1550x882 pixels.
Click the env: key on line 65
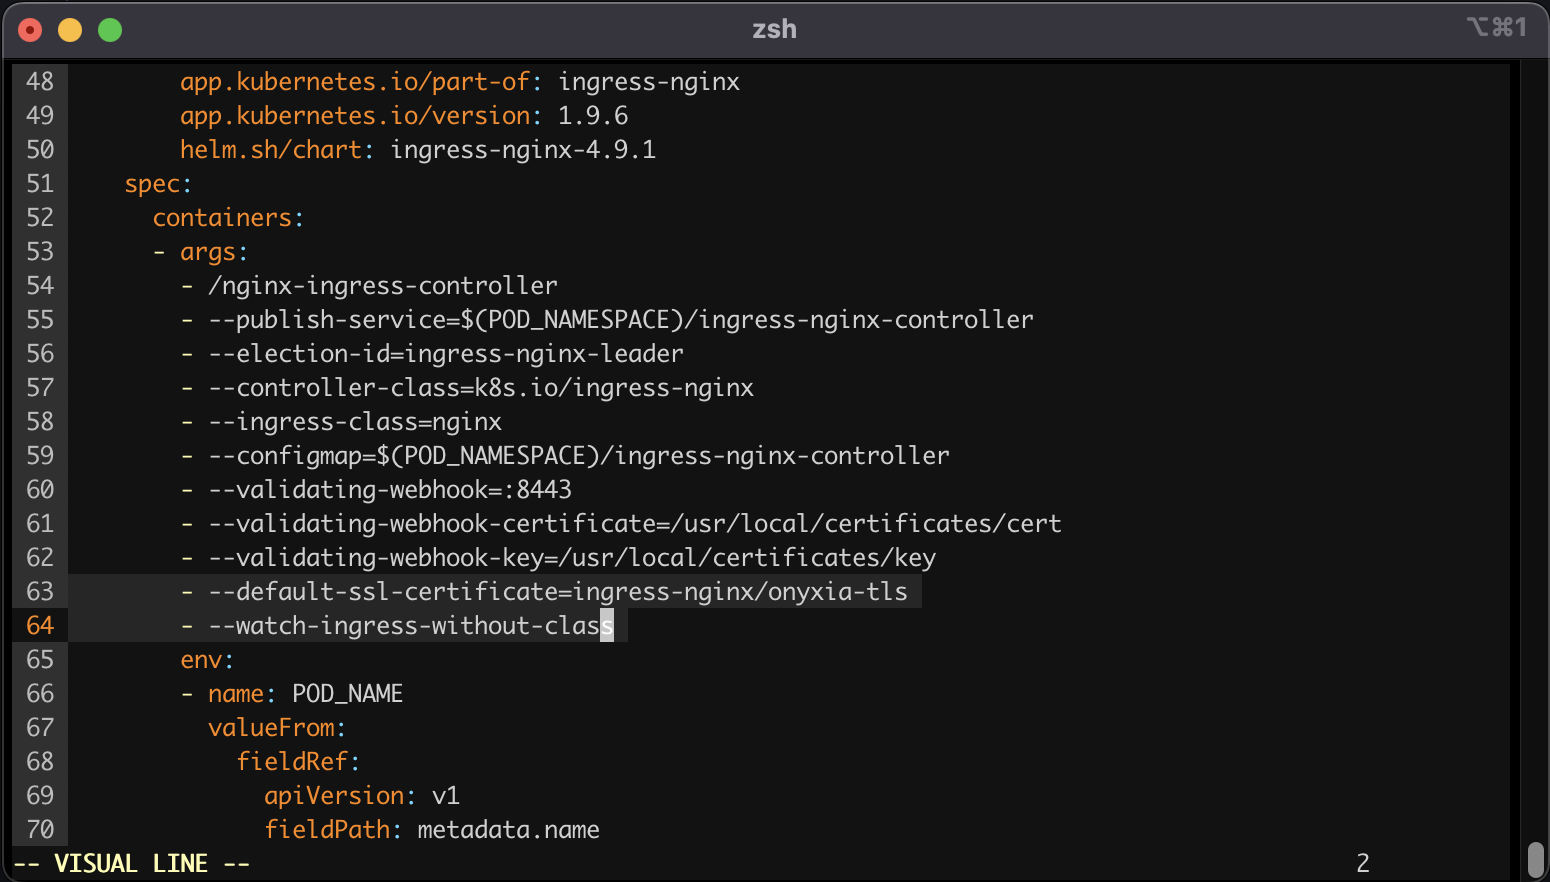coord(206,660)
